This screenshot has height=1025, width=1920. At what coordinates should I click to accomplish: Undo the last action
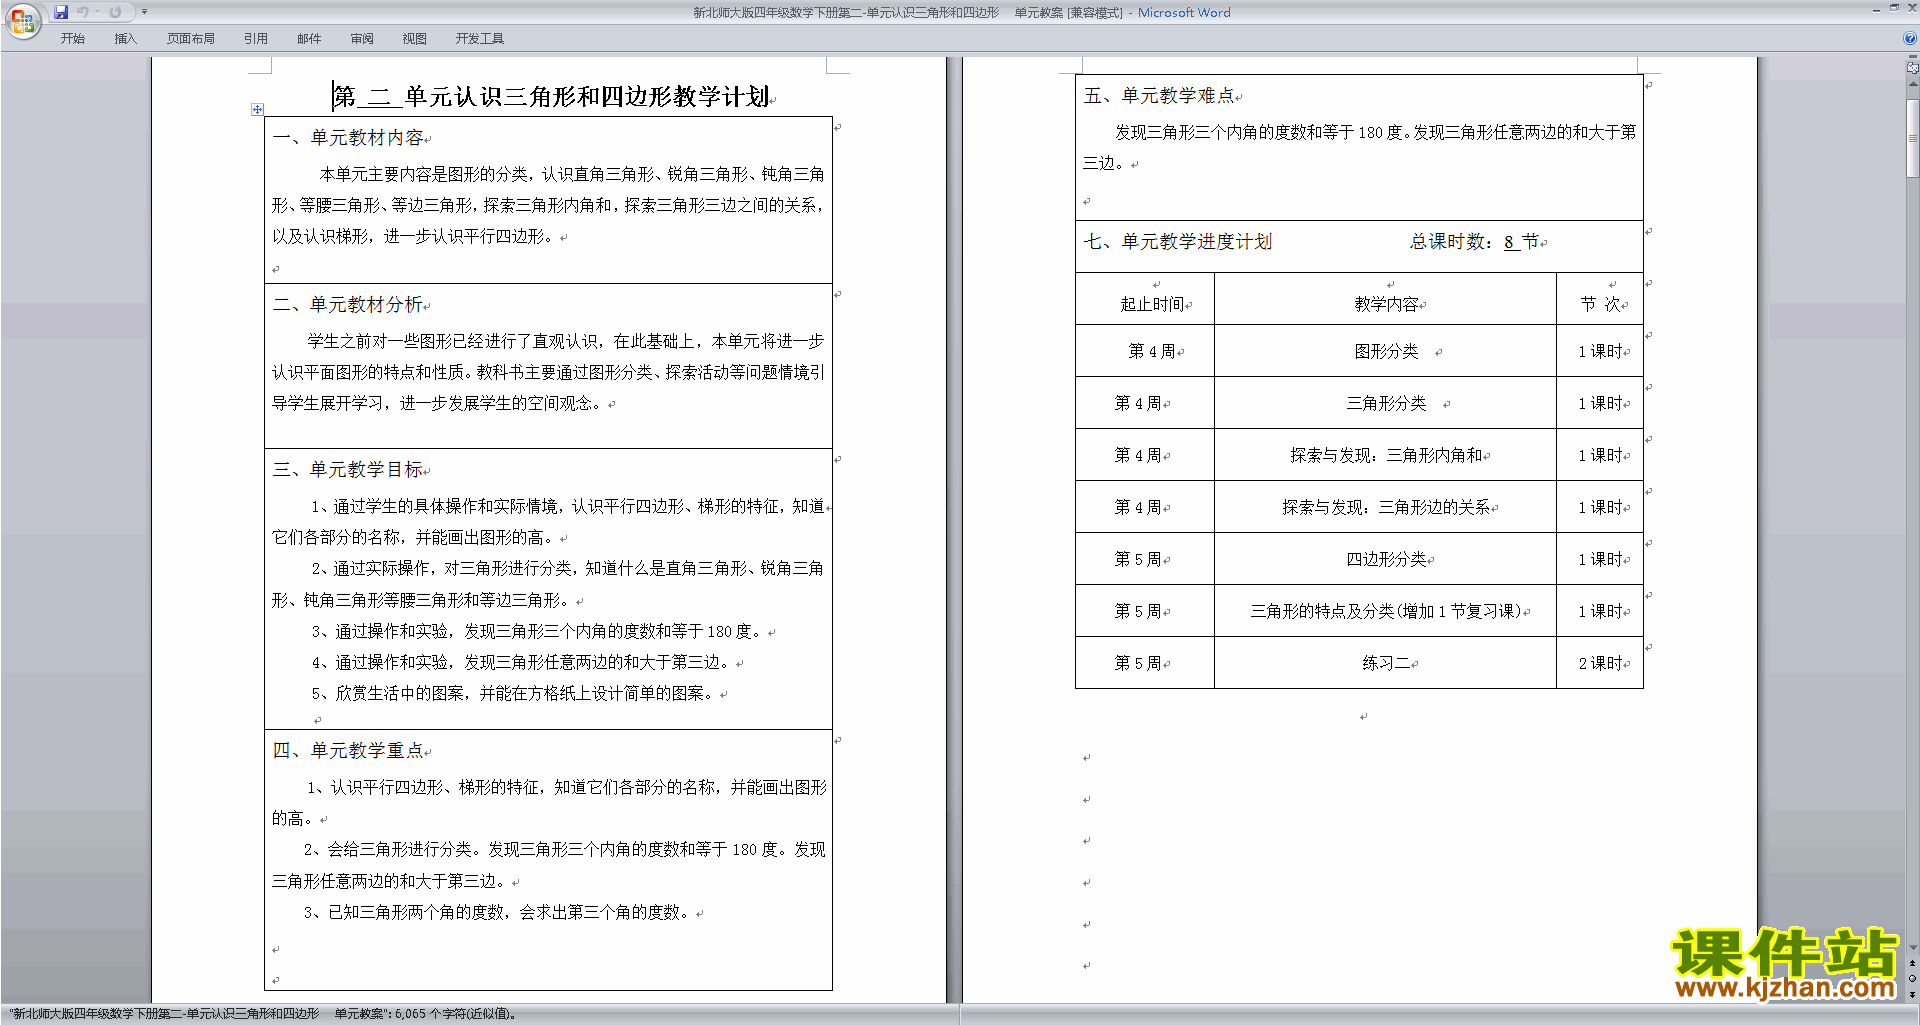[x=83, y=12]
